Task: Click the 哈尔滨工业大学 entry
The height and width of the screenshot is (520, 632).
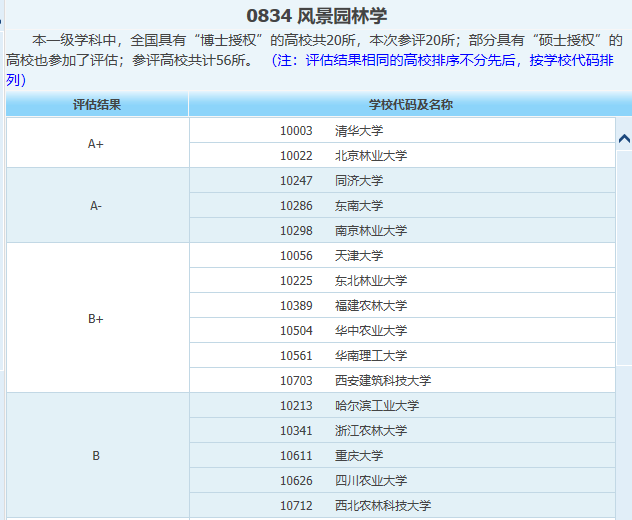Action: coord(377,406)
